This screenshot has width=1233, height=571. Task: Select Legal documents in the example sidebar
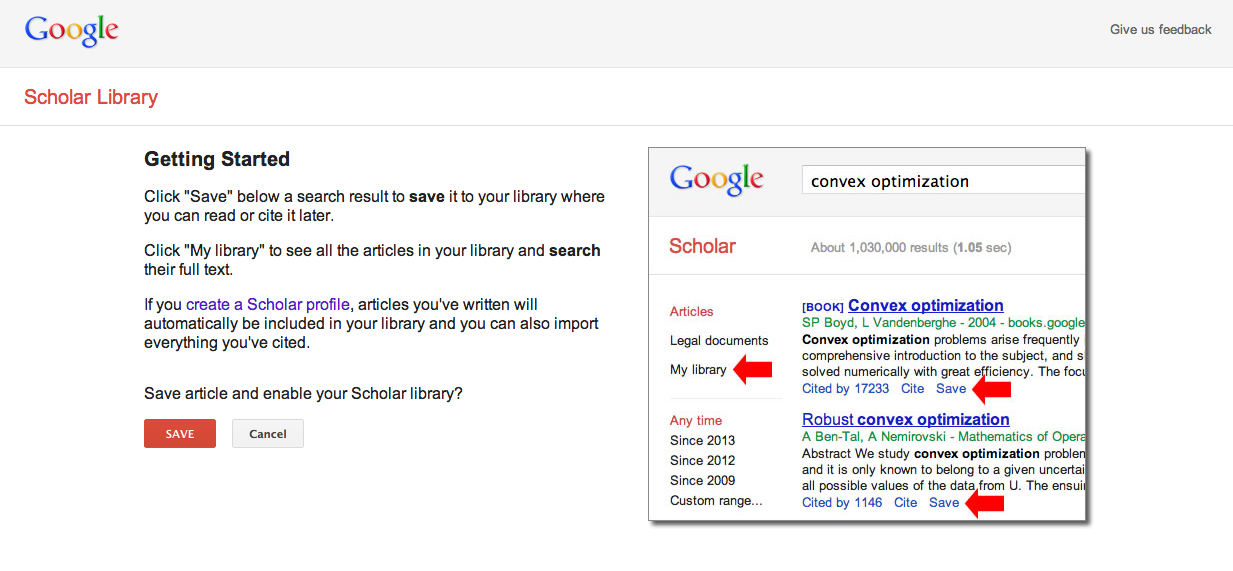(x=719, y=341)
